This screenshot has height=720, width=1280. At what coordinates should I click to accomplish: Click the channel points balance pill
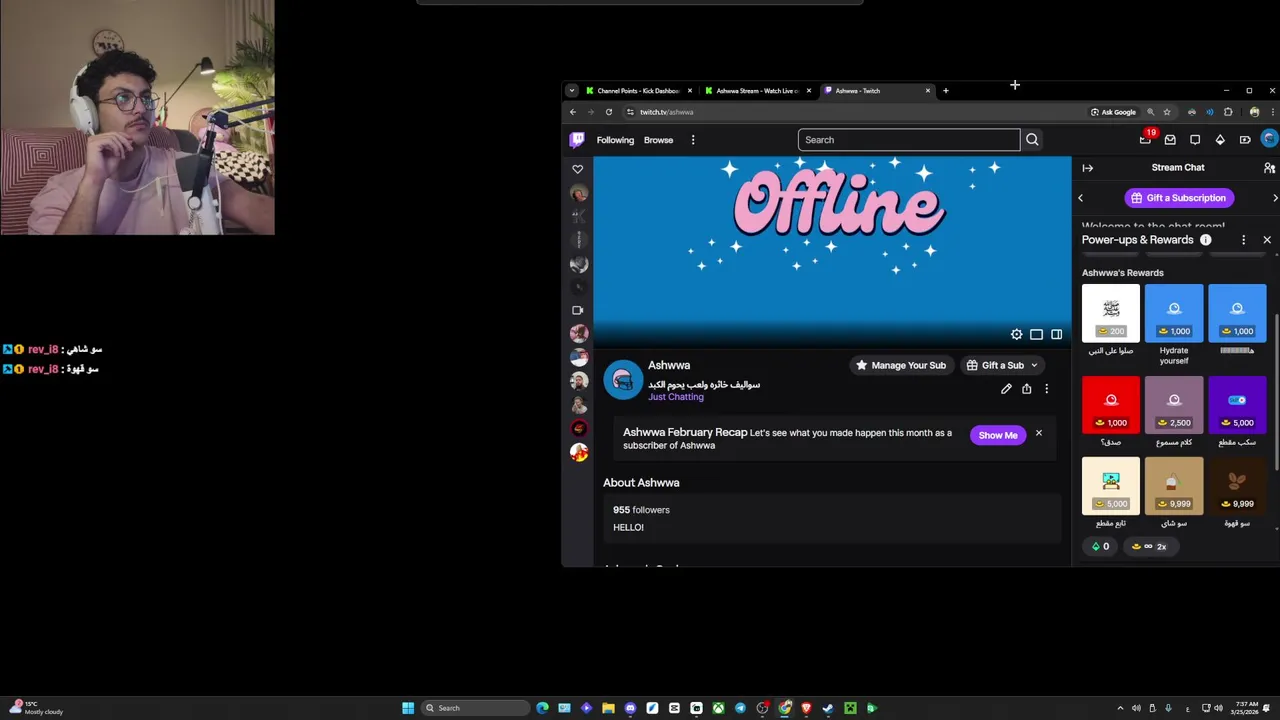click(x=1149, y=546)
